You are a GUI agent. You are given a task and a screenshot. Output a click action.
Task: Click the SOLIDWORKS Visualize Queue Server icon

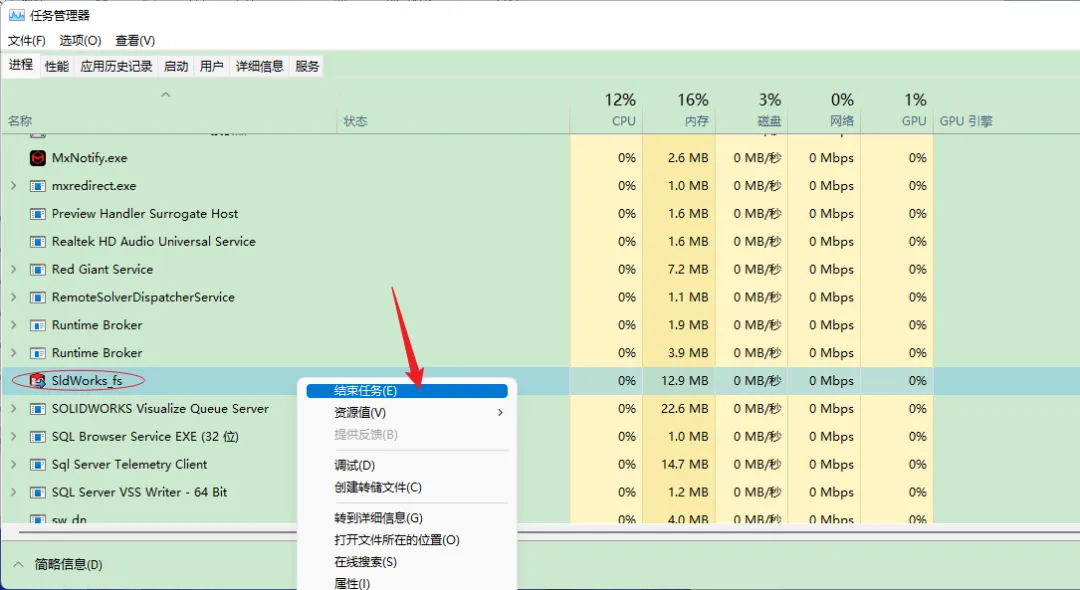(x=37, y=409)
